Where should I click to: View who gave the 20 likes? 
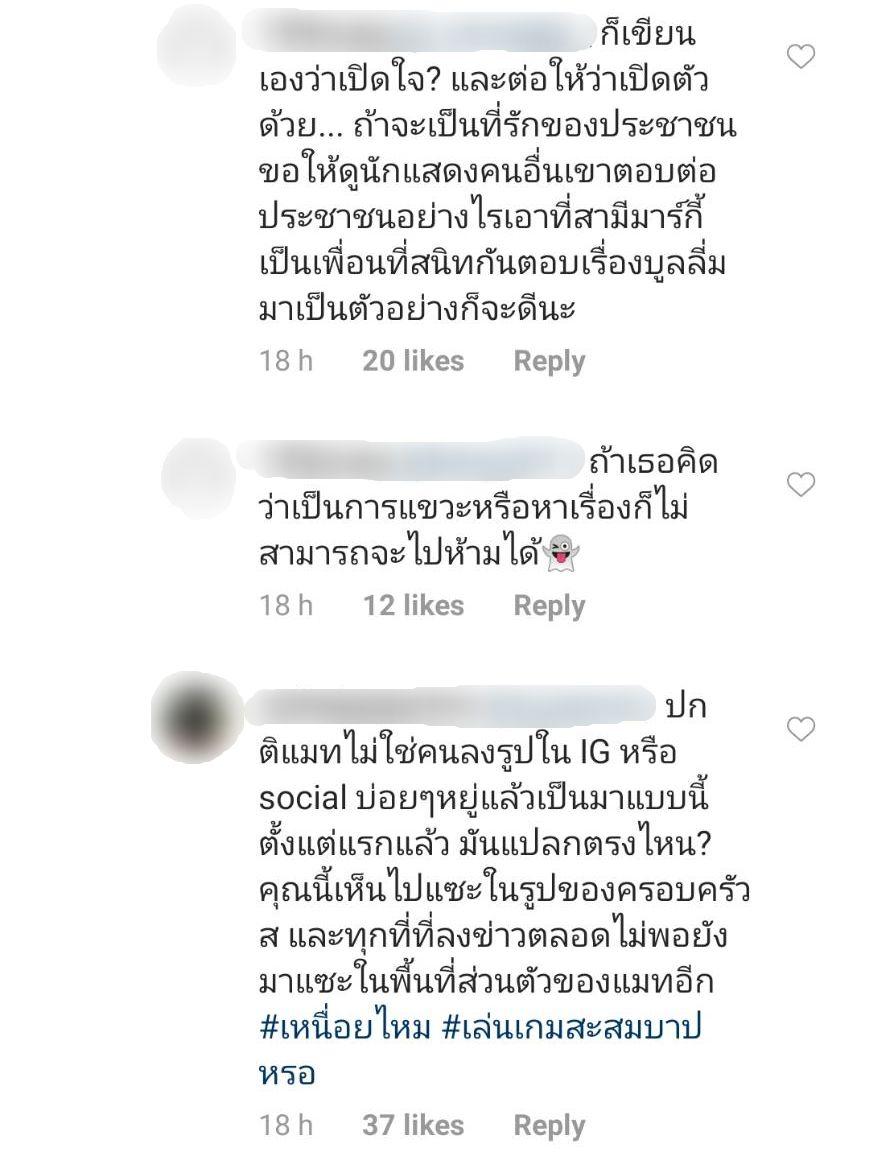[x=413, y=361]
